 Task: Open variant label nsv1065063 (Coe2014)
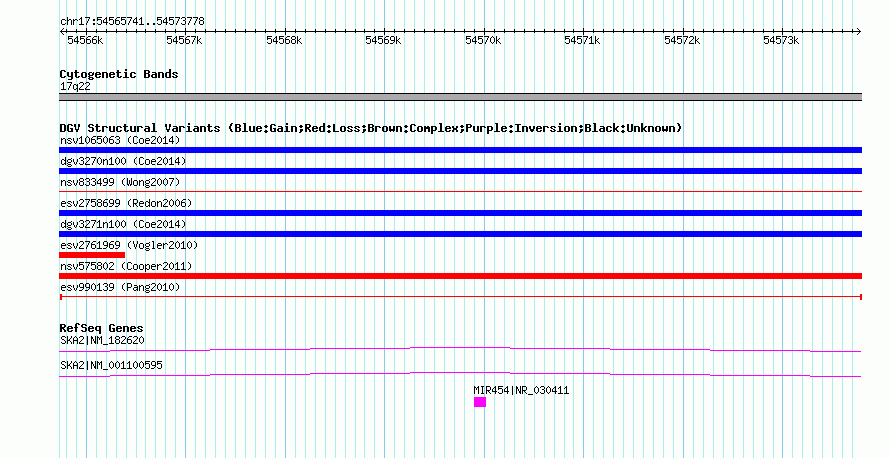[x=120, y=140]
